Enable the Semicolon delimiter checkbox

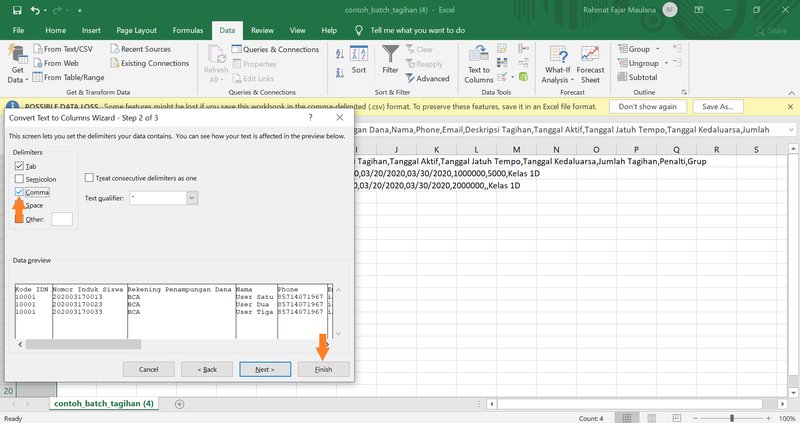19,179
